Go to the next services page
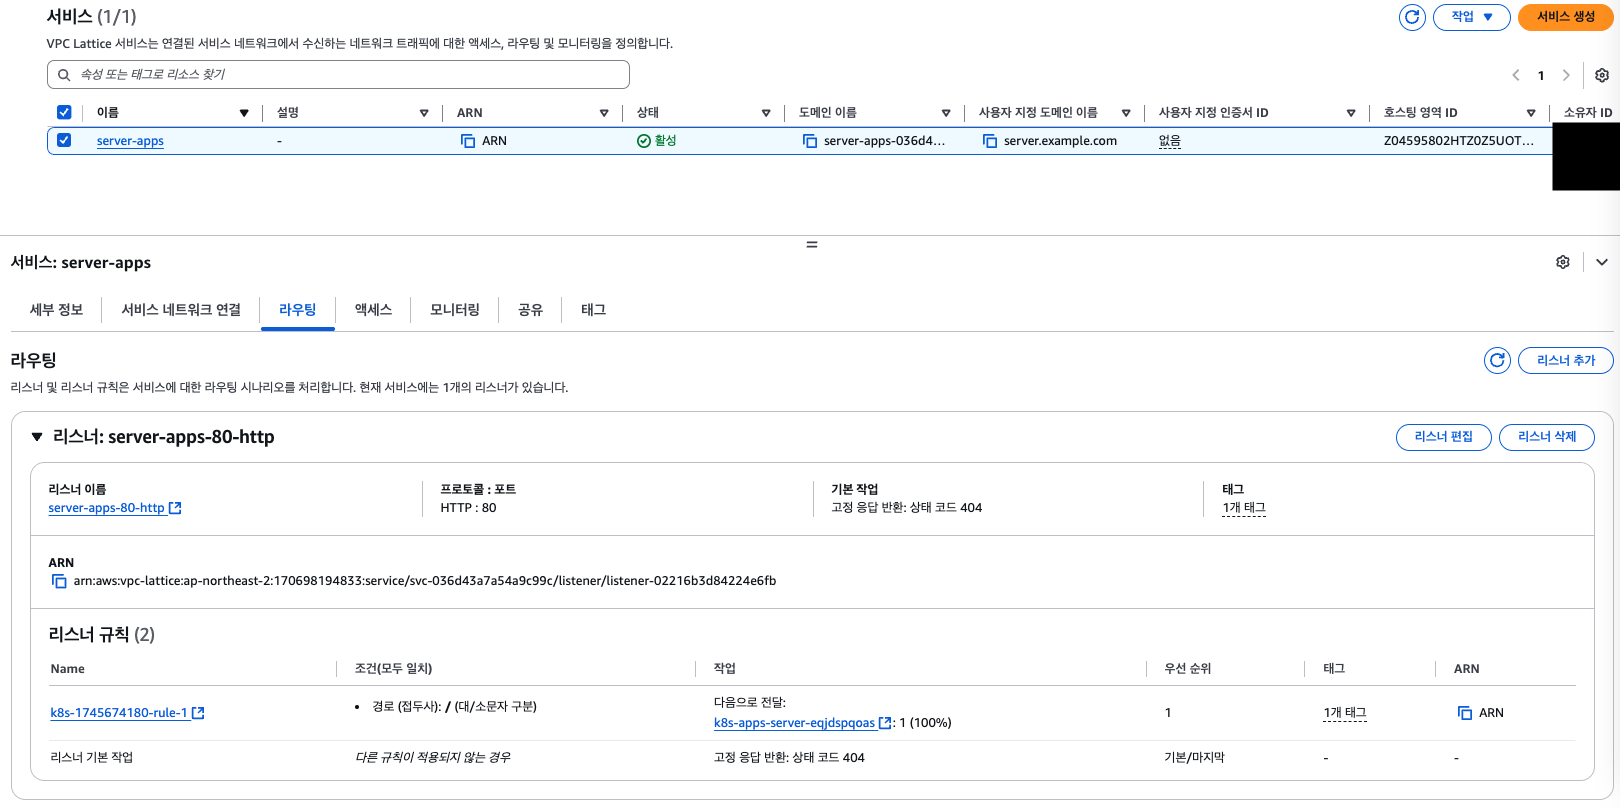Screen dimensions: 1620x809 tap(1566, 75)
